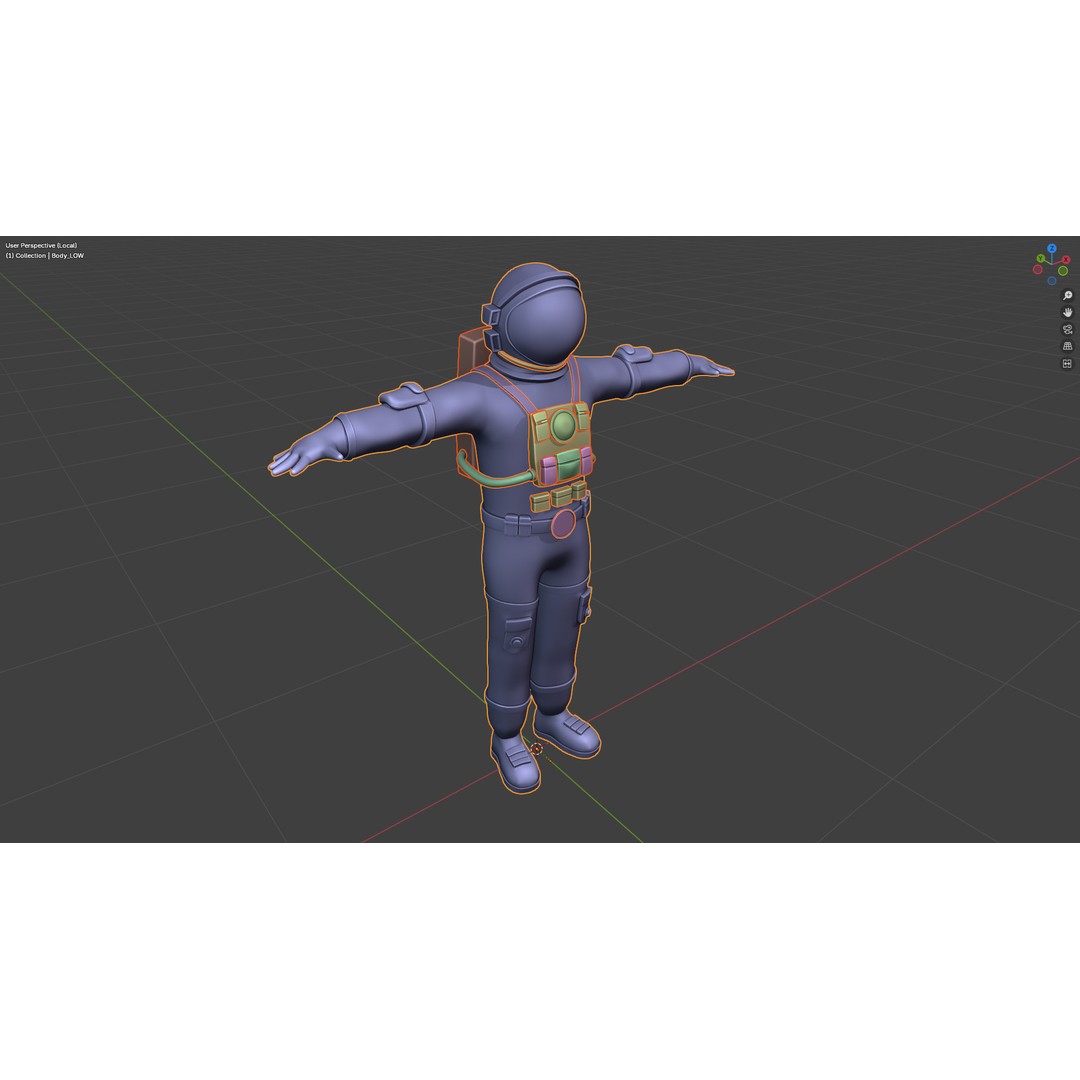The height and width of the screenshot is (1080, 1080).
Task: Click the hollow negative X ball on gizmo
Action: click(x=1037, y=269)
